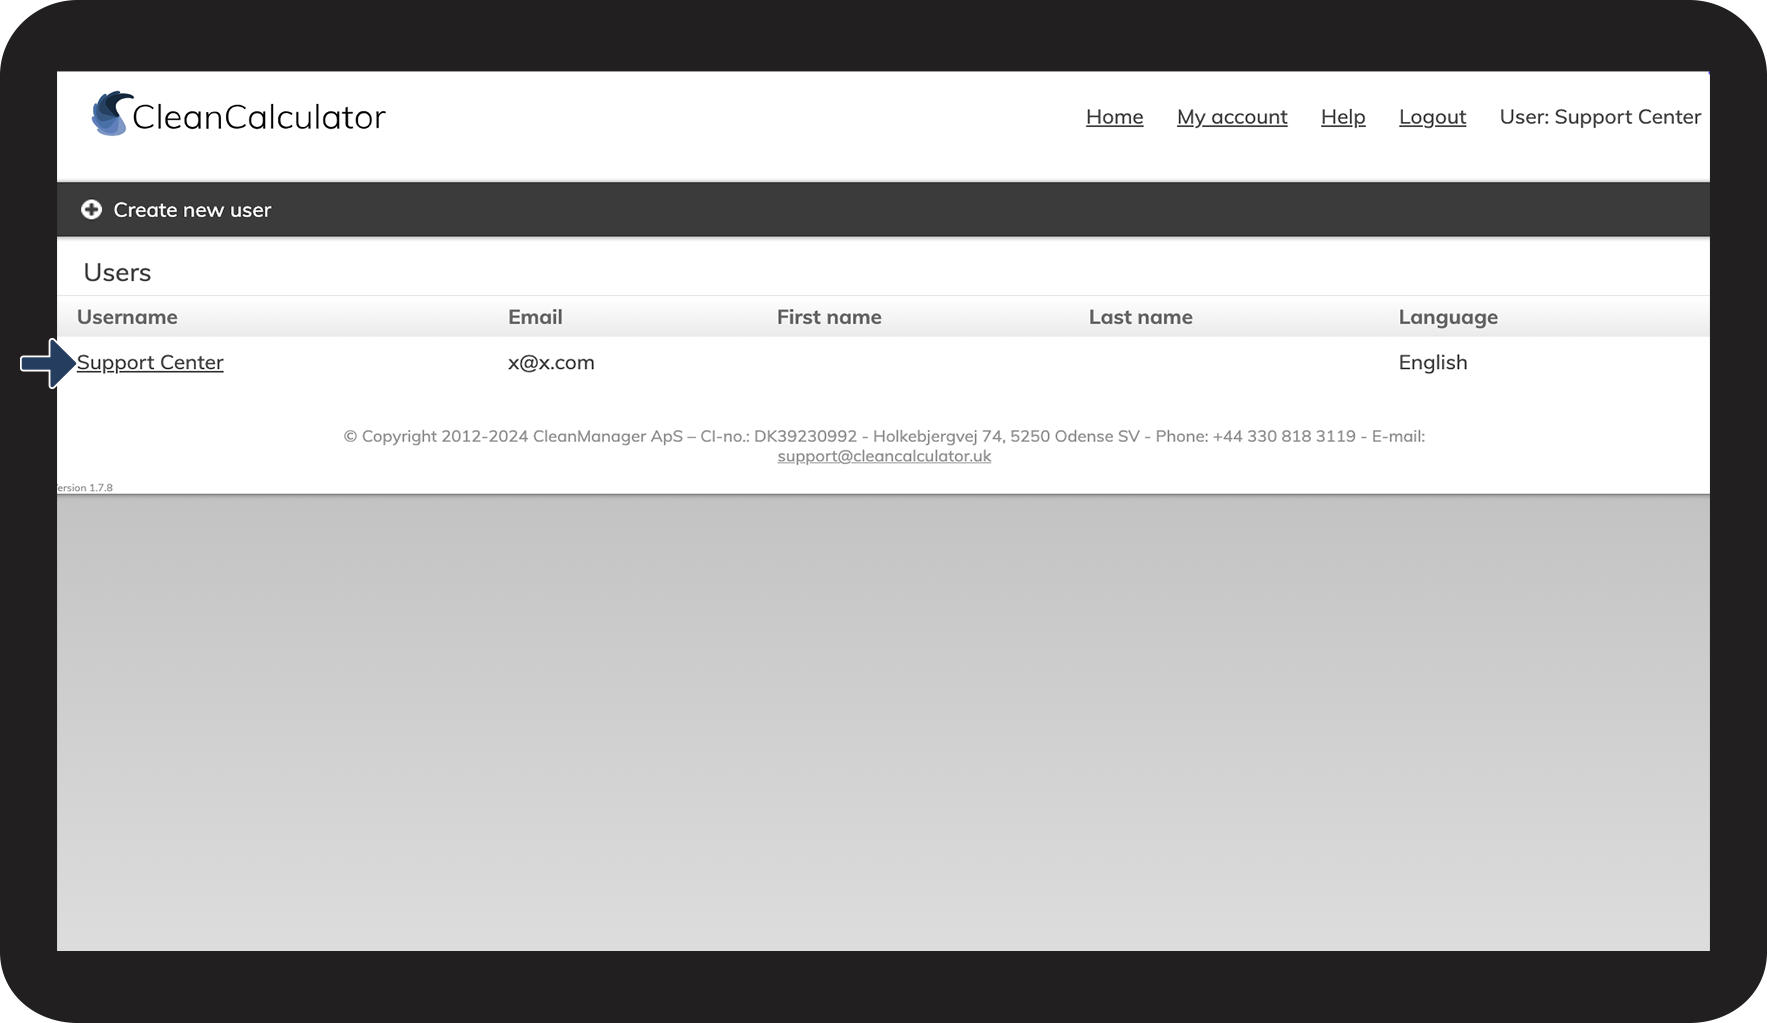This screenshot has height=1023, width=1767.
Task: Log out using the Logout link
Action: 1432,117
